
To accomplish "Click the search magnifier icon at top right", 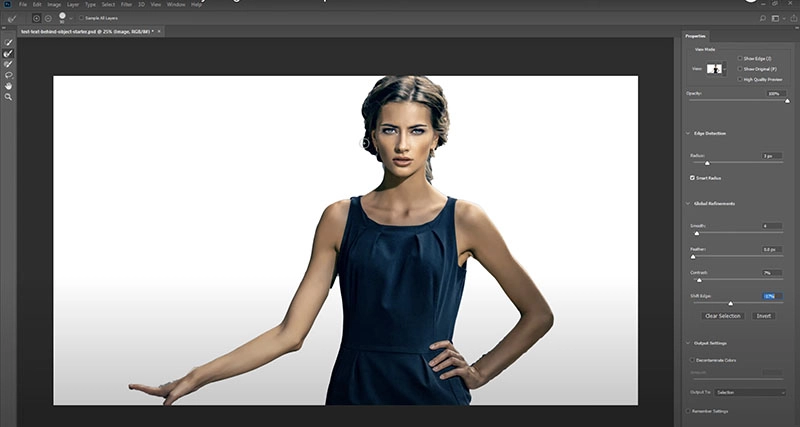I will click(763, 18).
